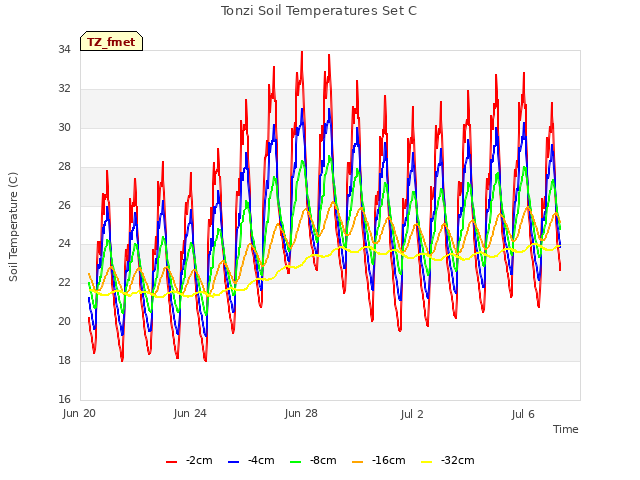Screen dimensions: 640x480
Task: Click the Jun 24 x-axis tick label
Action: click(190, 413)
